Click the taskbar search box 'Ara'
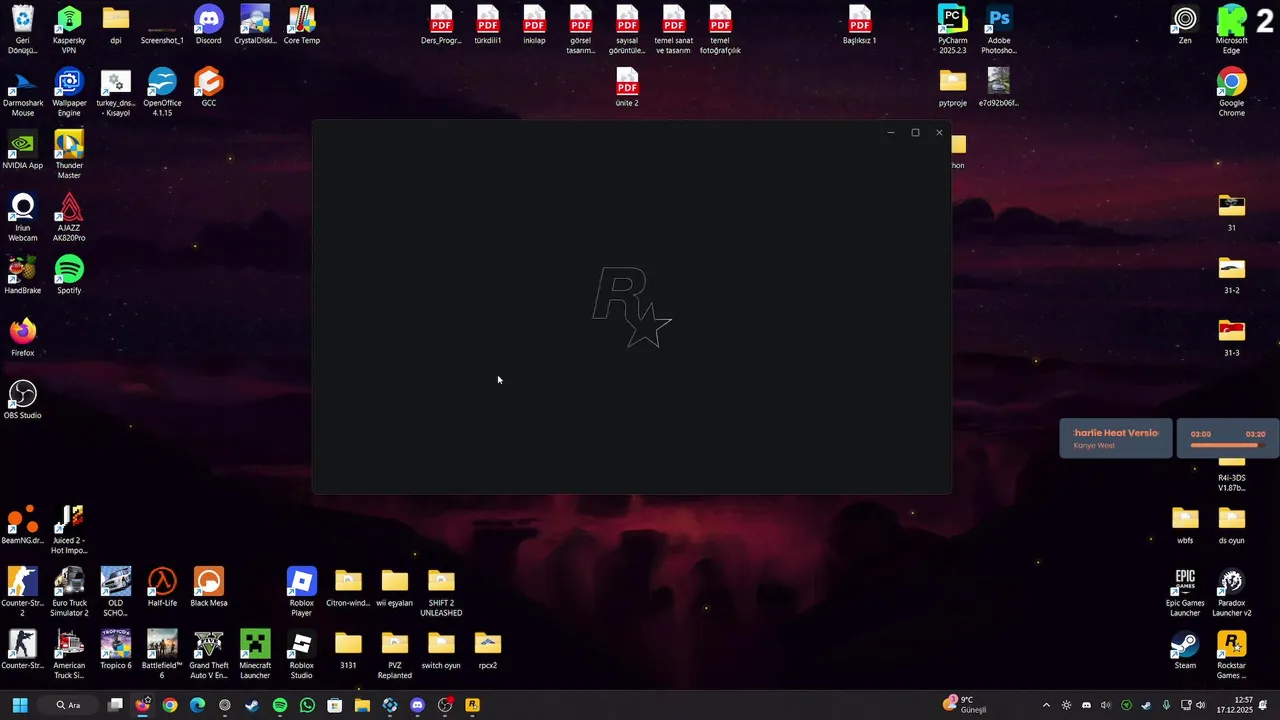 tap(68, 705)
